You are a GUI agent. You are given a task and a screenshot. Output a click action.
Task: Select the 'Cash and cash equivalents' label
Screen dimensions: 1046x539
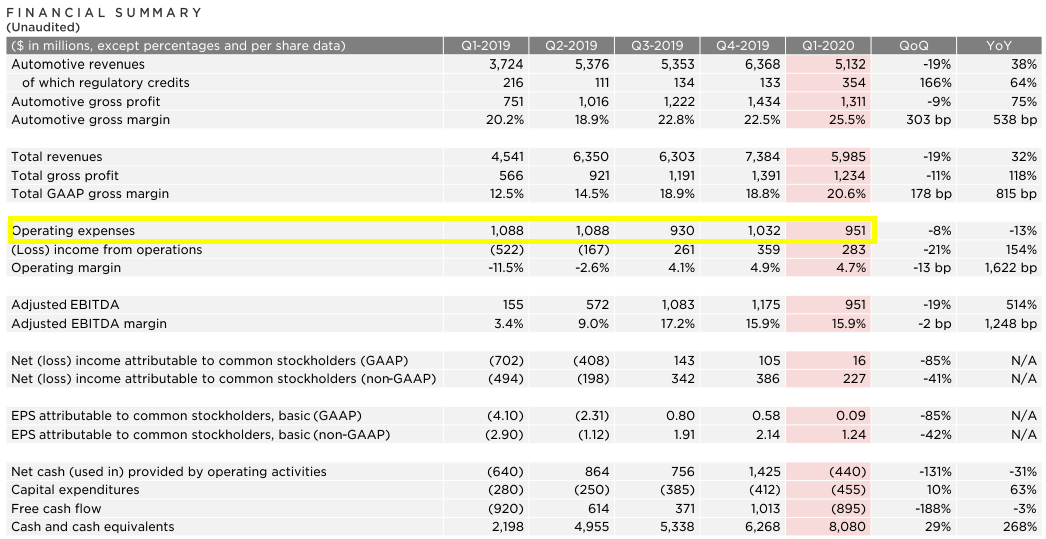tap(93, 526)
